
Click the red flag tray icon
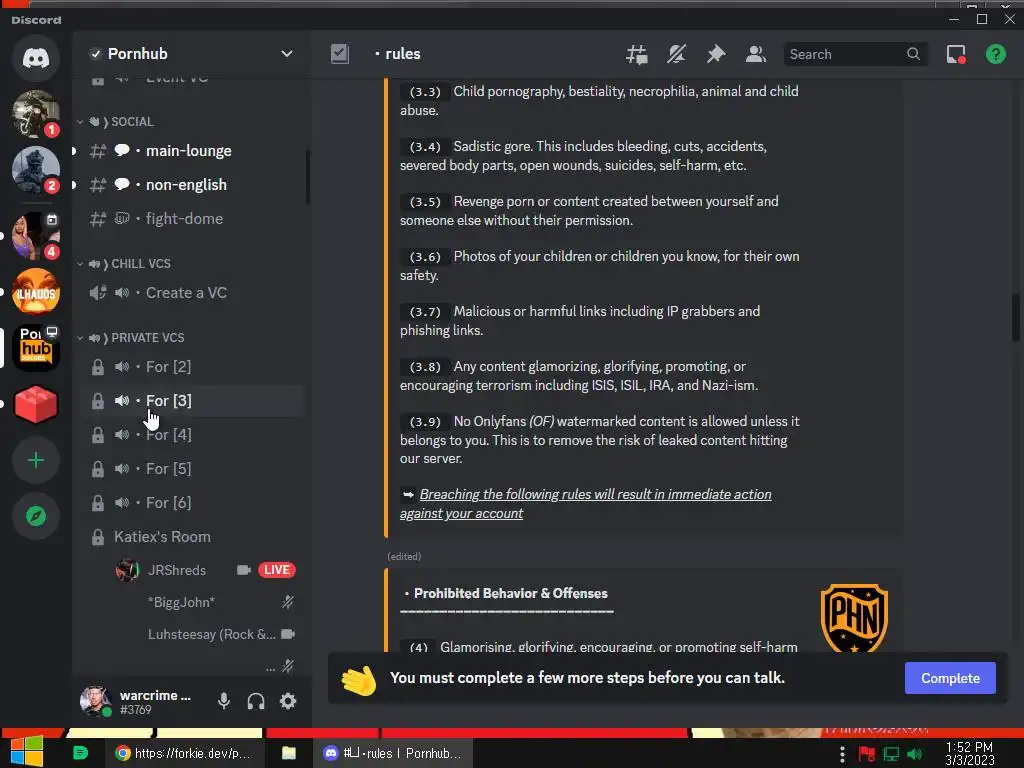[x=867, y=754]
